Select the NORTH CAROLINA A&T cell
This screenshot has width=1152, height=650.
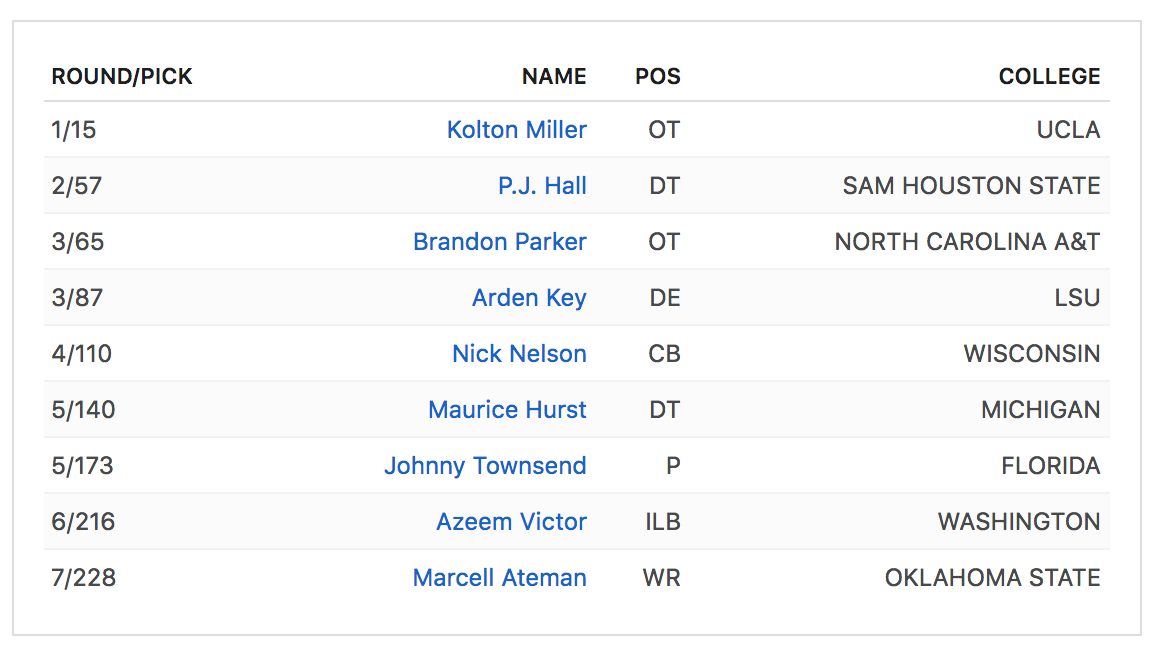967,242
